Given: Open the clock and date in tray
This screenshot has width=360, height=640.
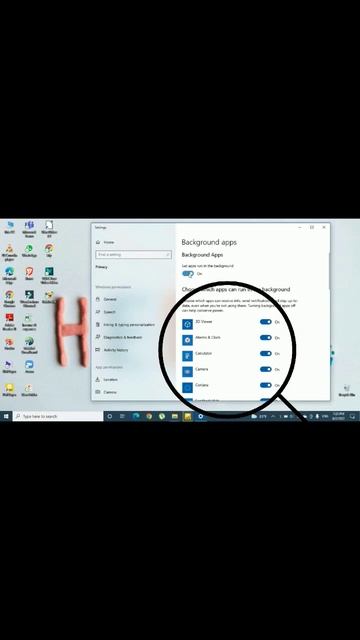Looking at the screenshot, I should (x=338, y=416).
